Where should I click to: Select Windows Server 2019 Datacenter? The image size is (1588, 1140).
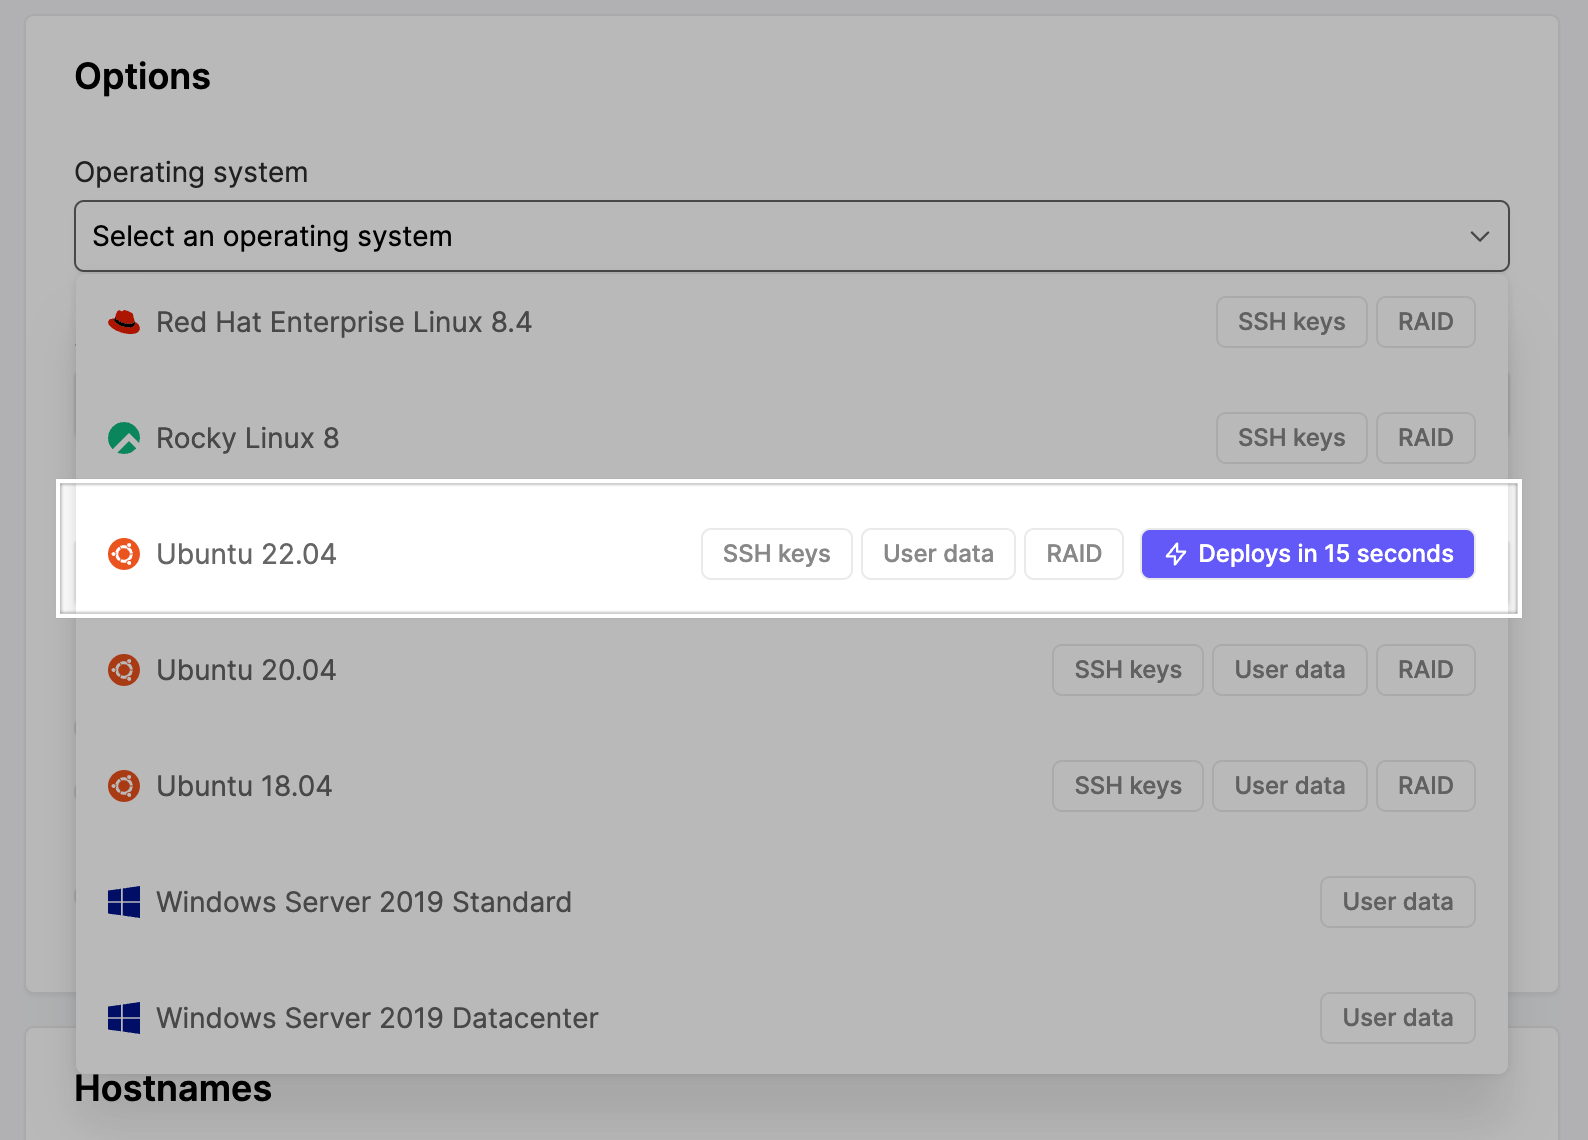791,1018
